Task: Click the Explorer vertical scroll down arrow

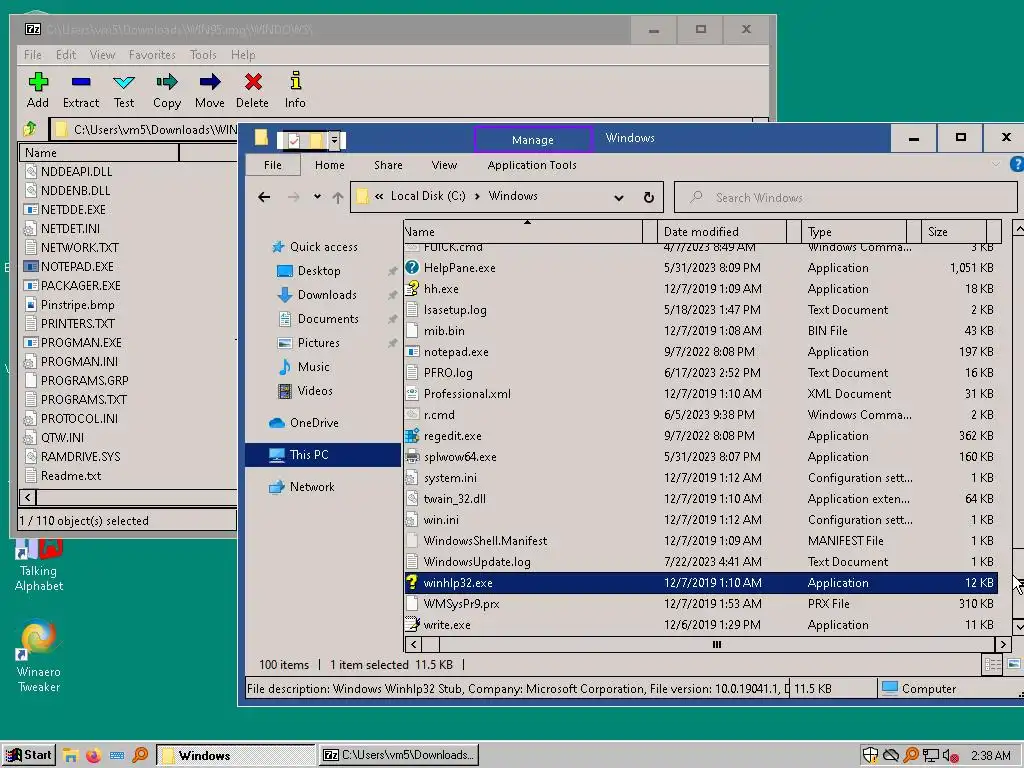Action: pos(1018,627)
